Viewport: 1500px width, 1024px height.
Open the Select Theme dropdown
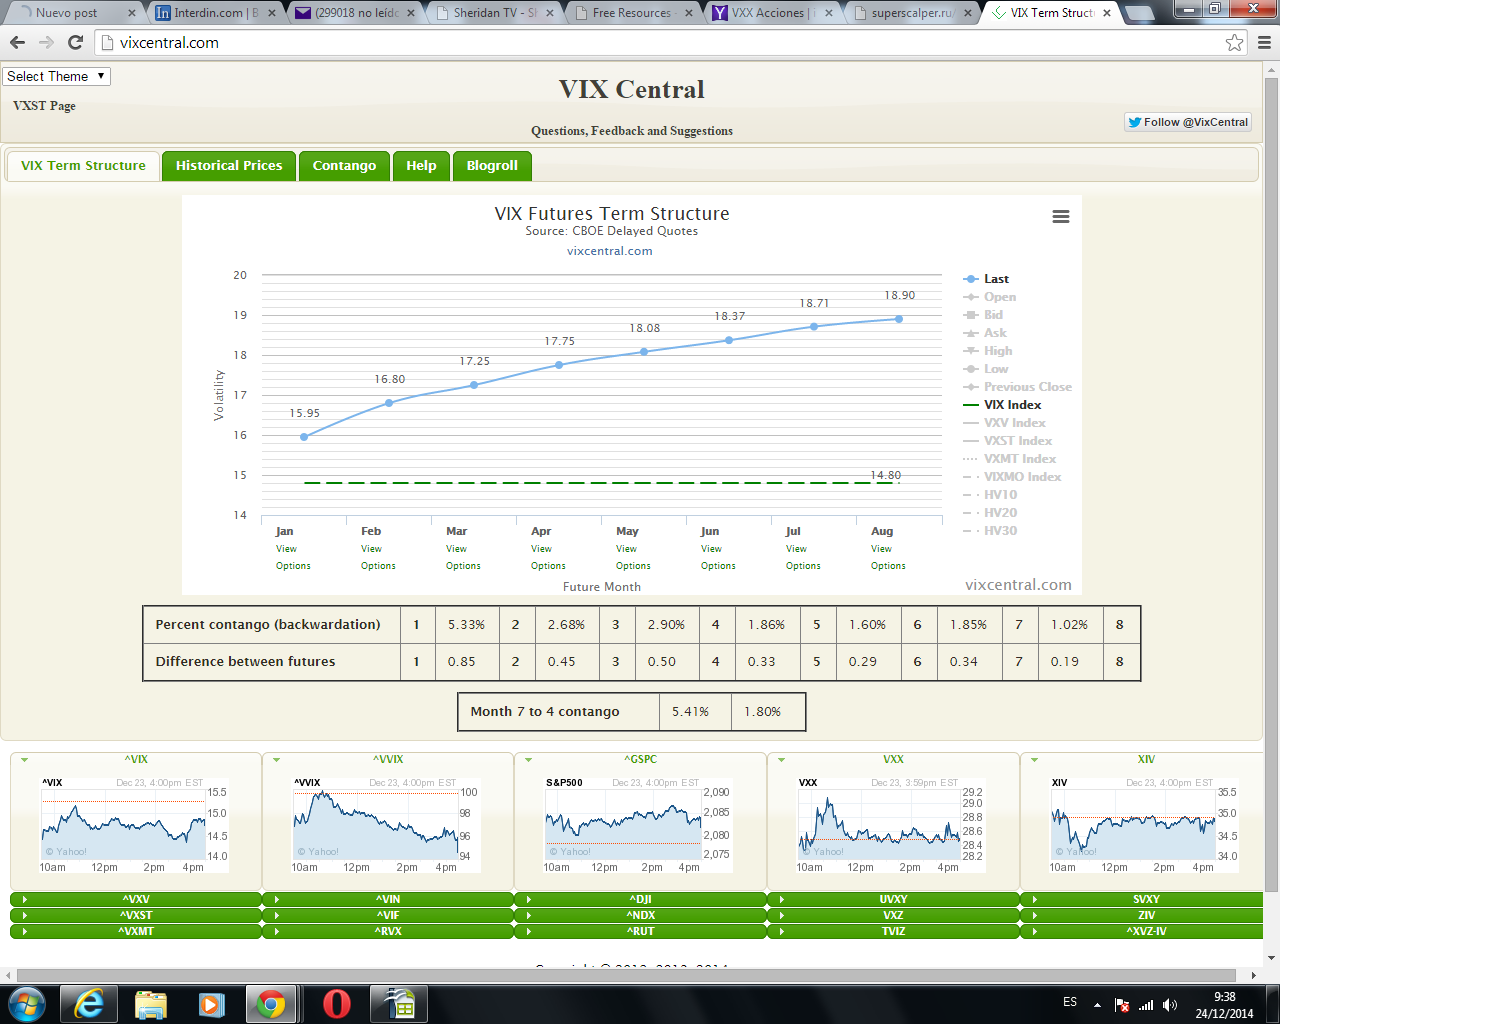(56, 76)
